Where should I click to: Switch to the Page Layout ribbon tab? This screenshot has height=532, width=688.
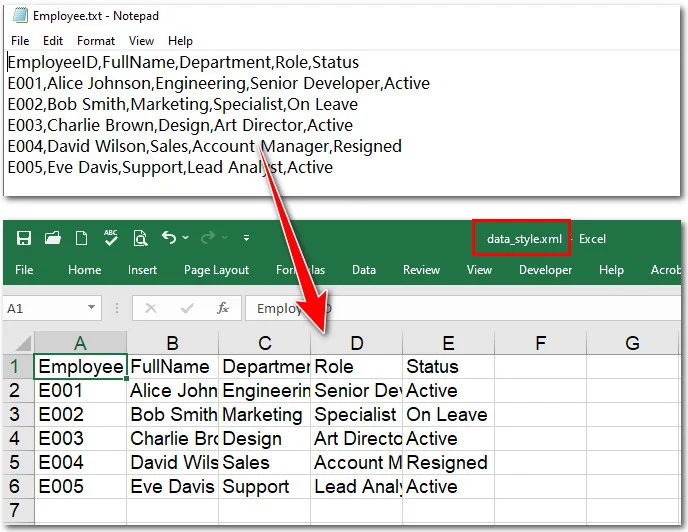216,270
